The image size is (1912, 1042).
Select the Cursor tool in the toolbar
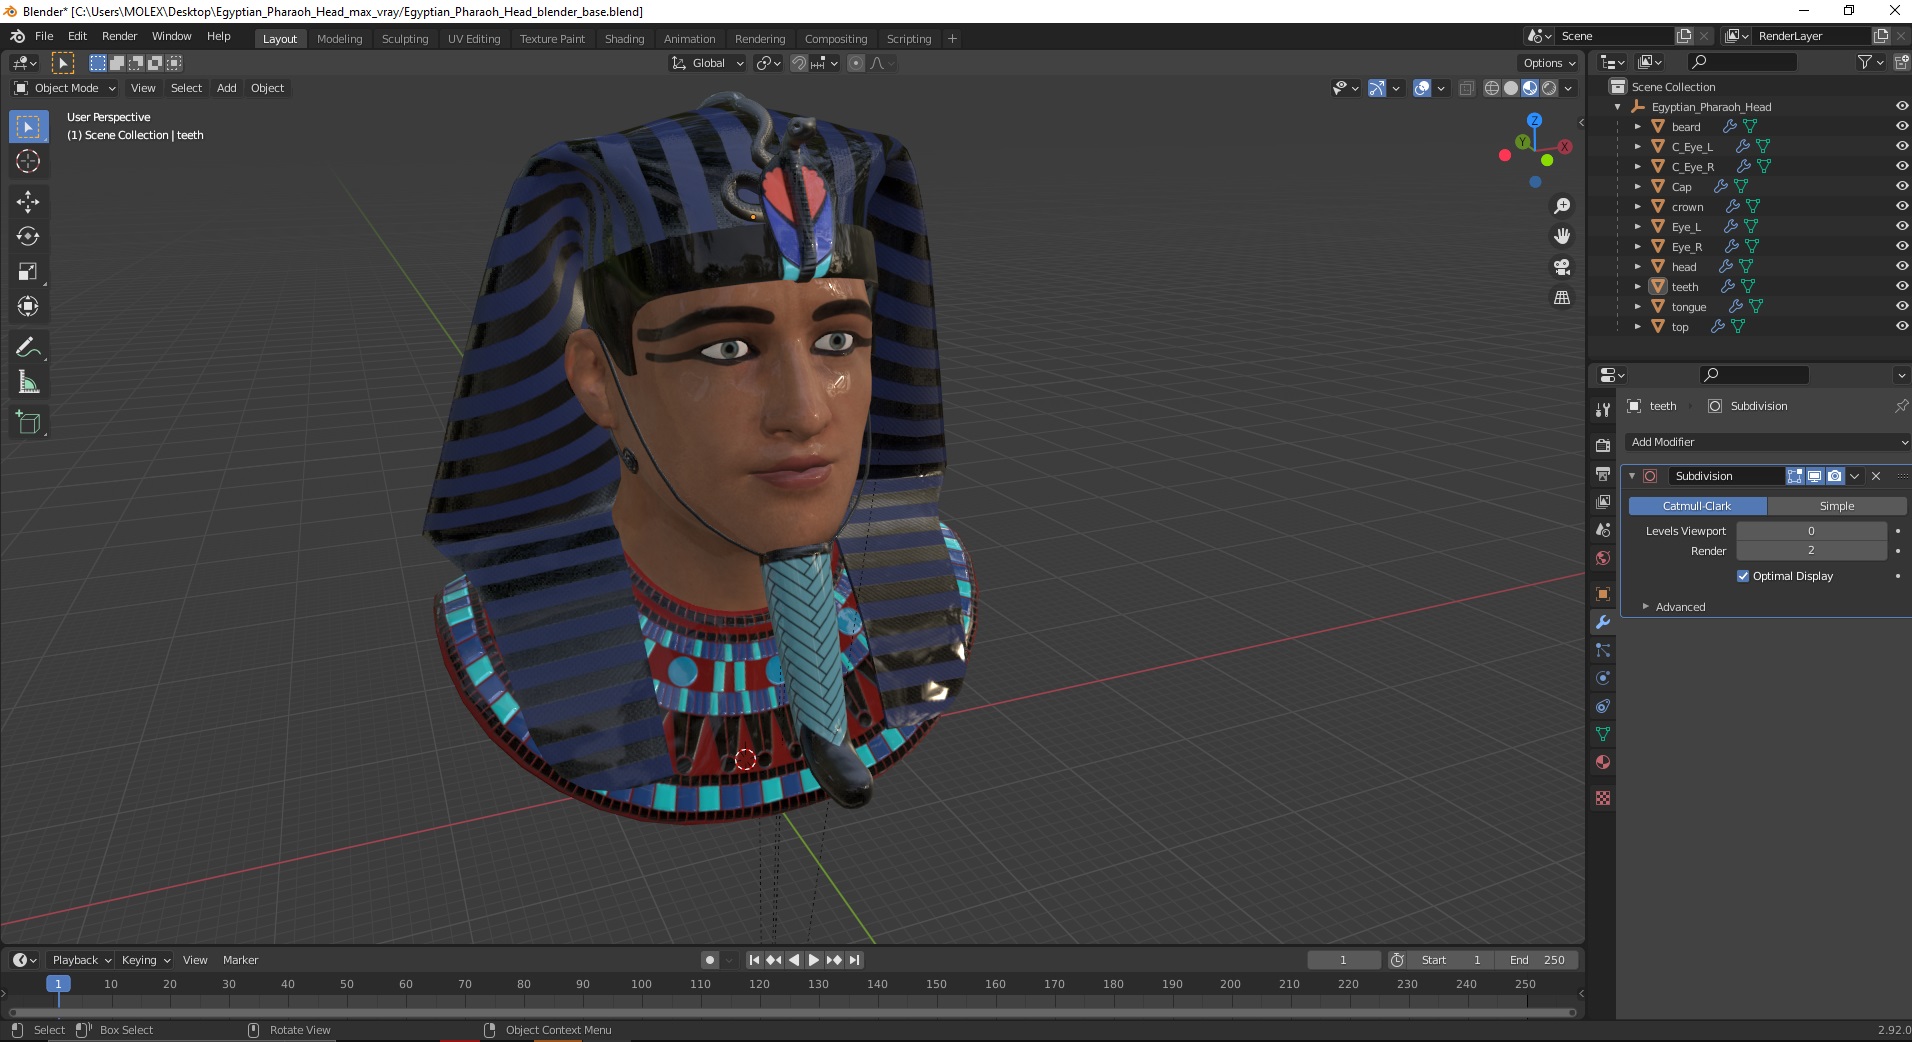[x=28, y=161]
